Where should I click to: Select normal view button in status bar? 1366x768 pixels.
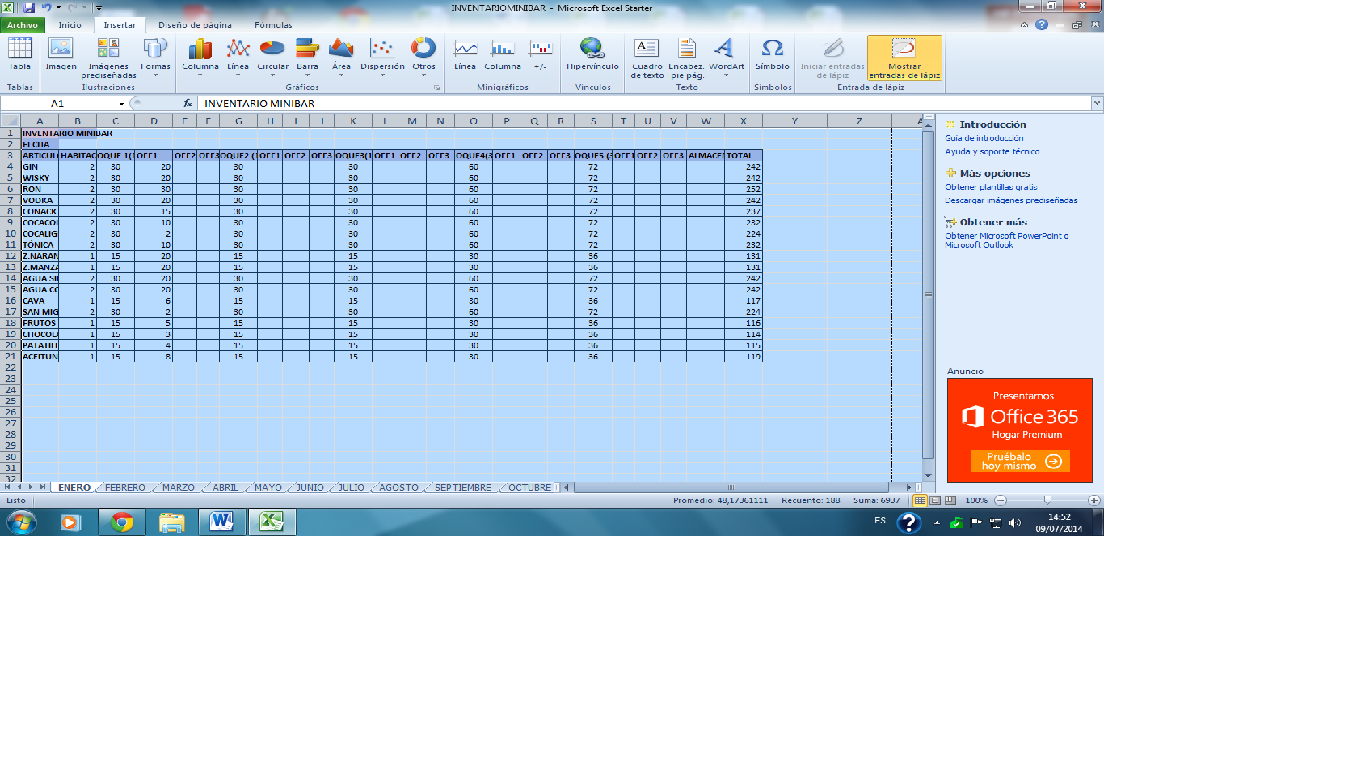pyautogui.click(x=921, y=500)
